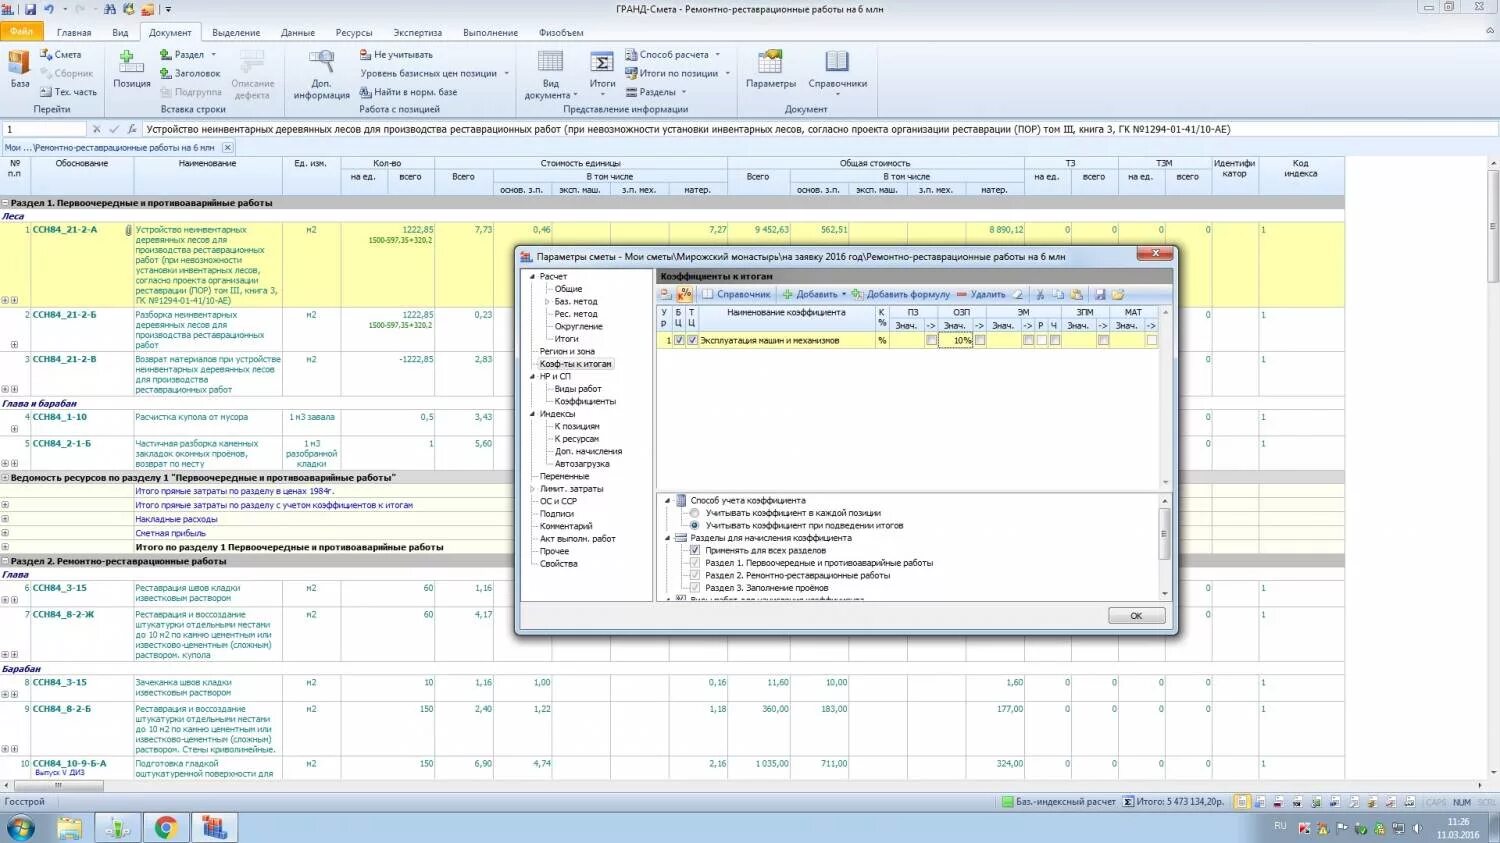Toggle the ТЦ checkbox for Эксплуатация машин row
The height and width of the screenshot is (843, 1500).
click(x=692, y=340)
